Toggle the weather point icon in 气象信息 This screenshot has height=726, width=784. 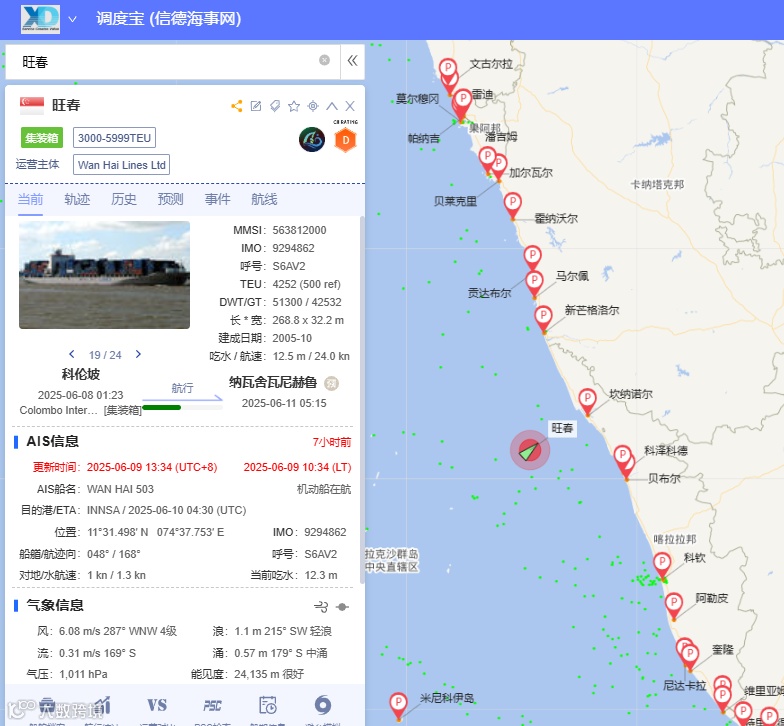click(342, 607)
